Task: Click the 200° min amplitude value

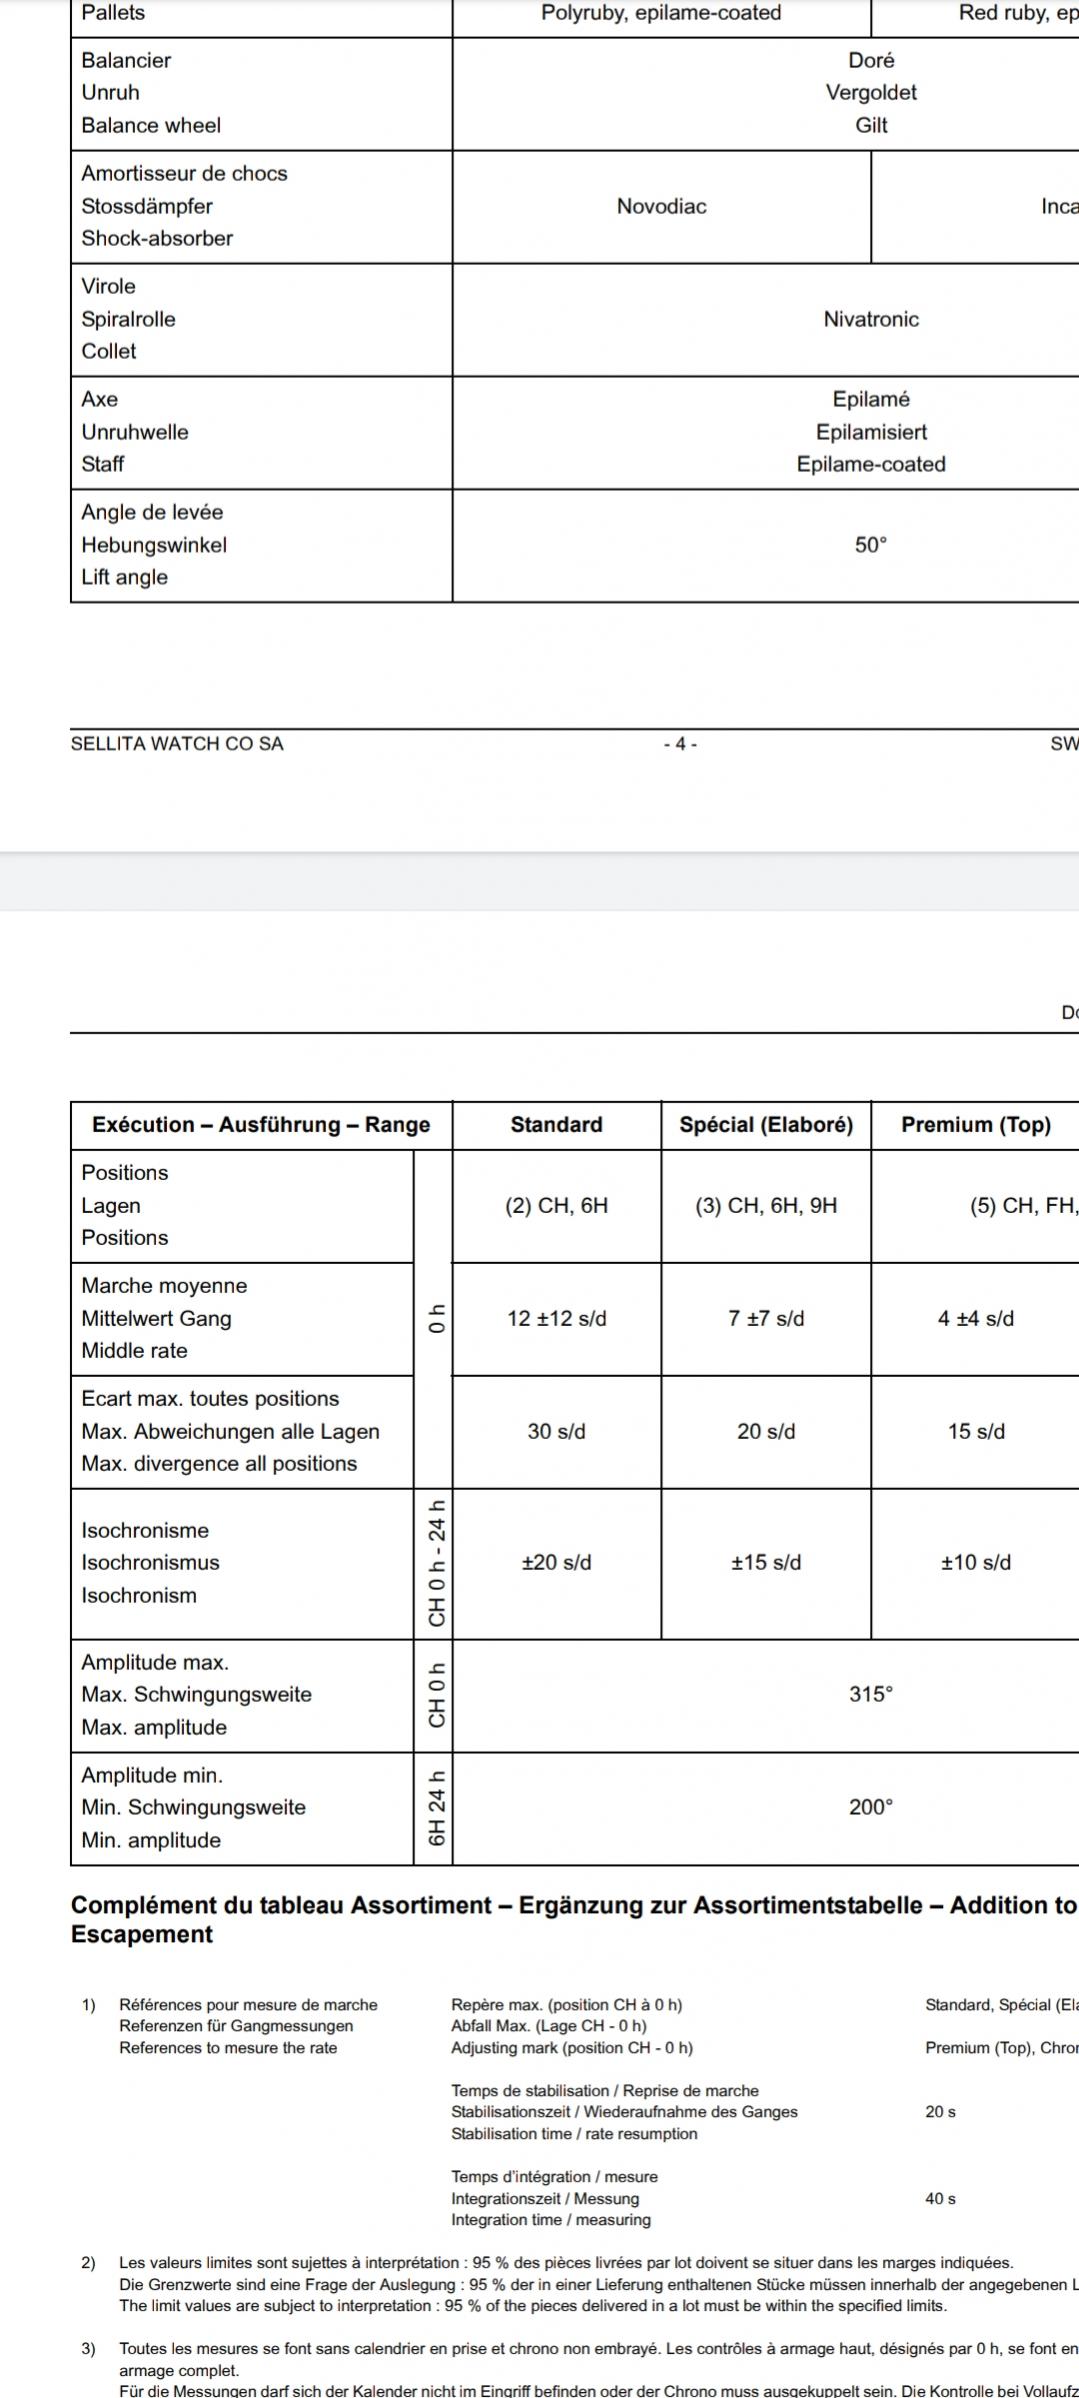Action: 870,1807
